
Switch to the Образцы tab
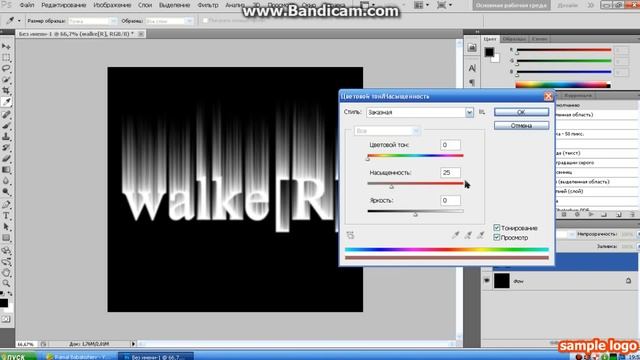[514, 39]
